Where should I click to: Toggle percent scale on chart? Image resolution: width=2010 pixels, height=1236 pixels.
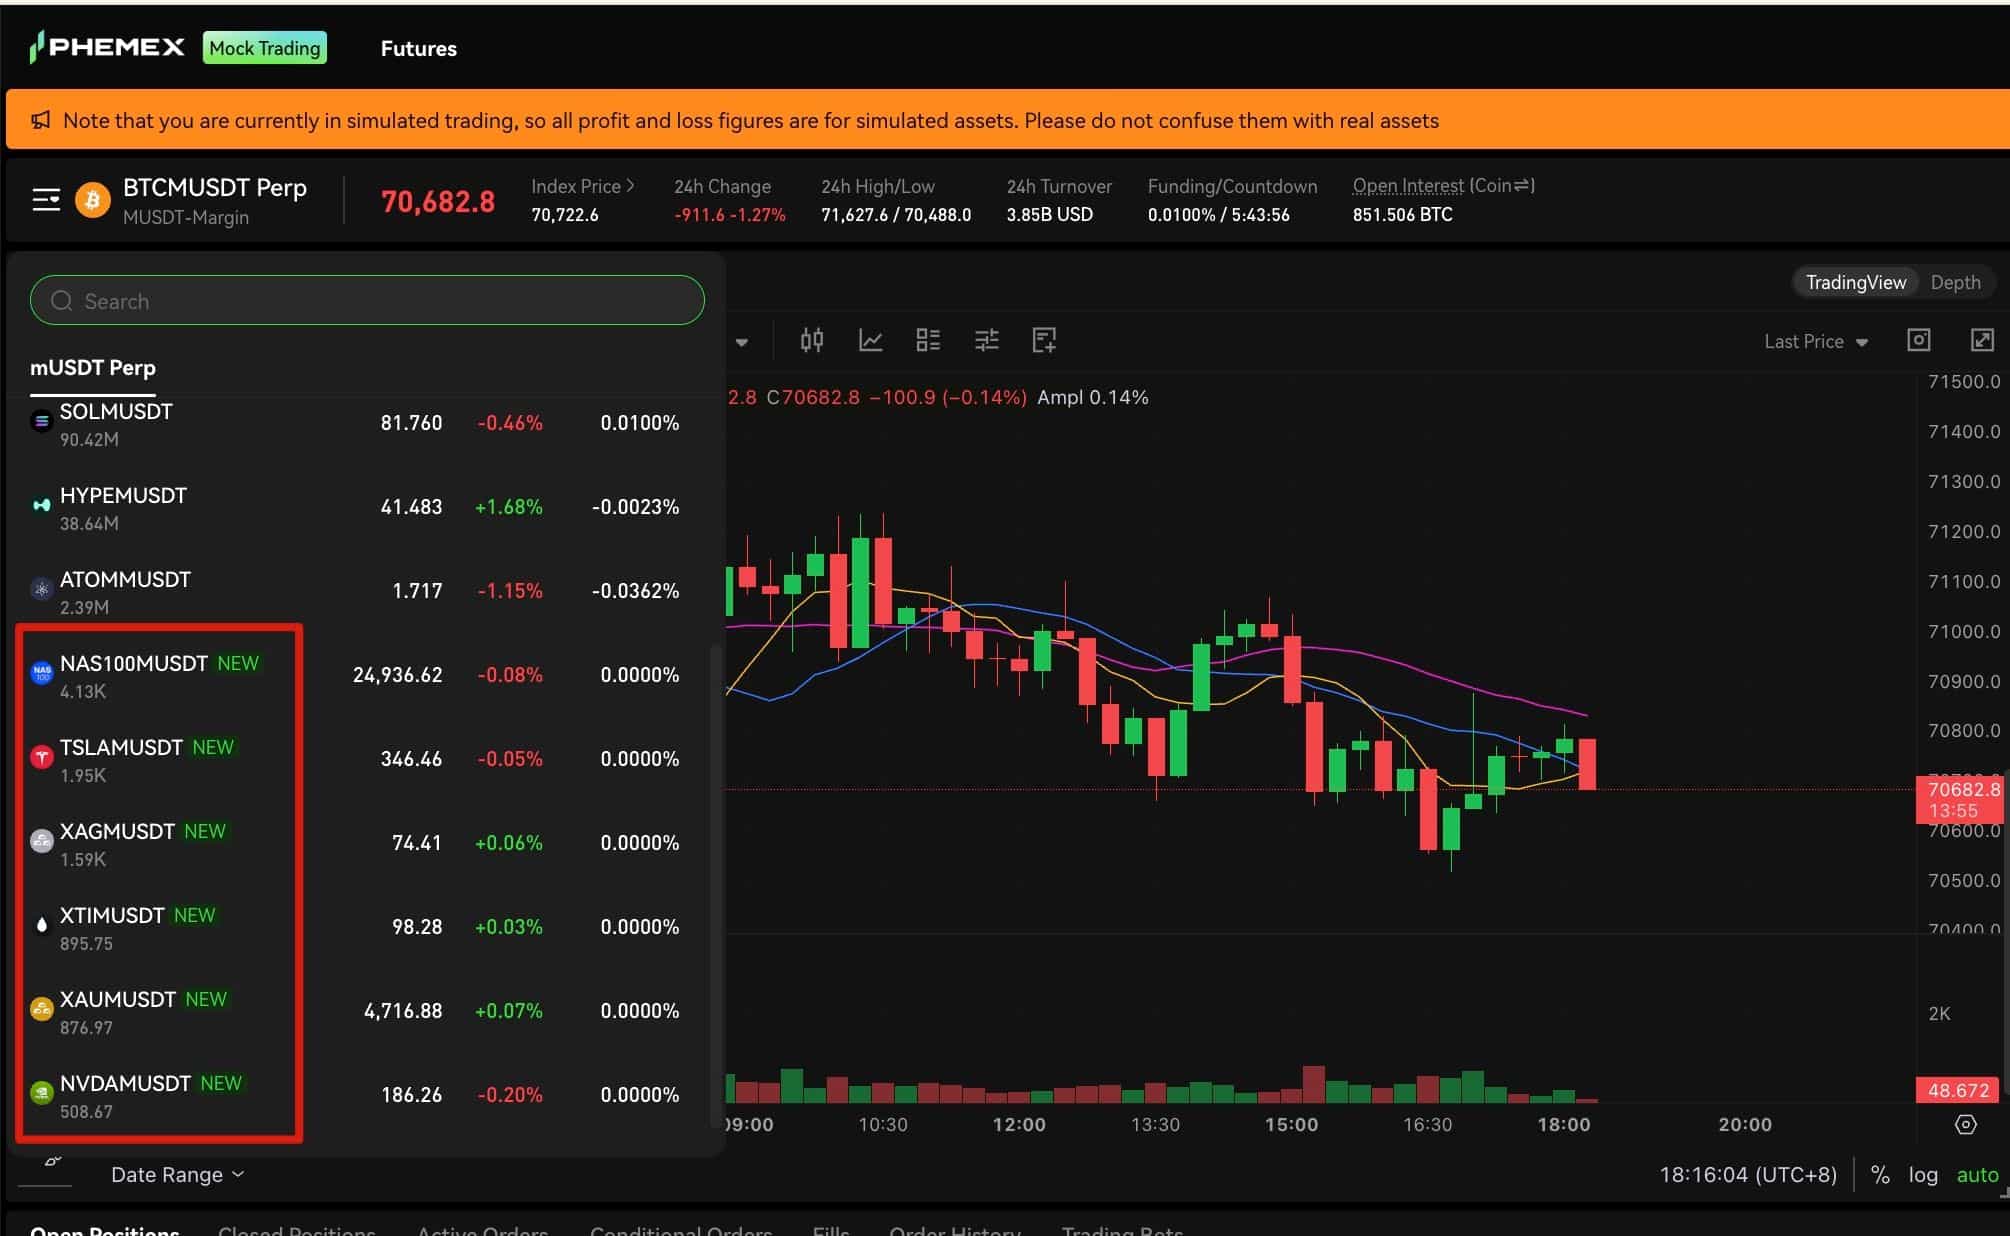1880,1175
